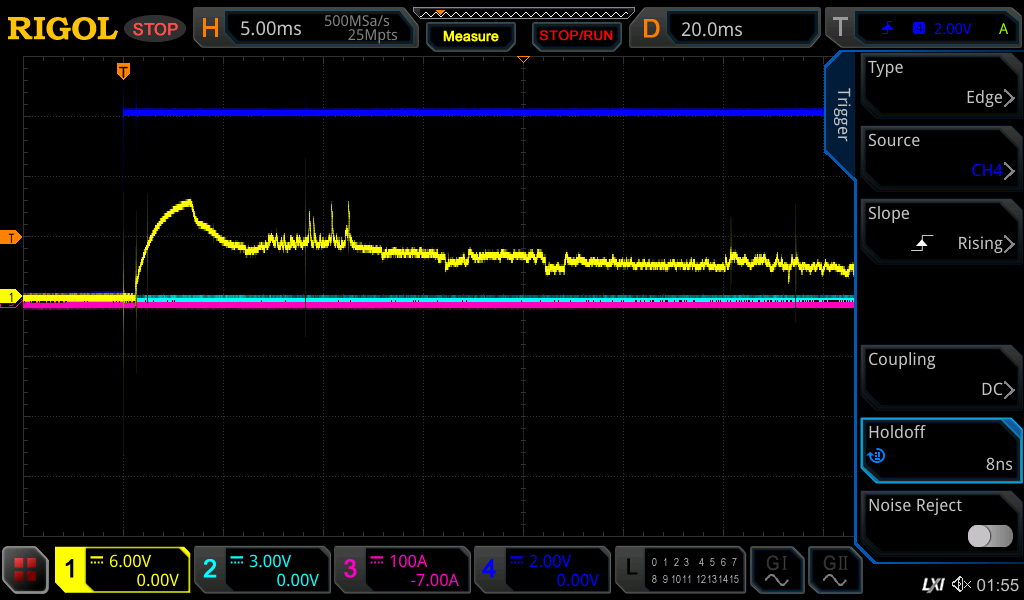1024x600 pixels.
Task: Open the GII signal generator icon
Action: pyautogui.click(x=834, y=570)
